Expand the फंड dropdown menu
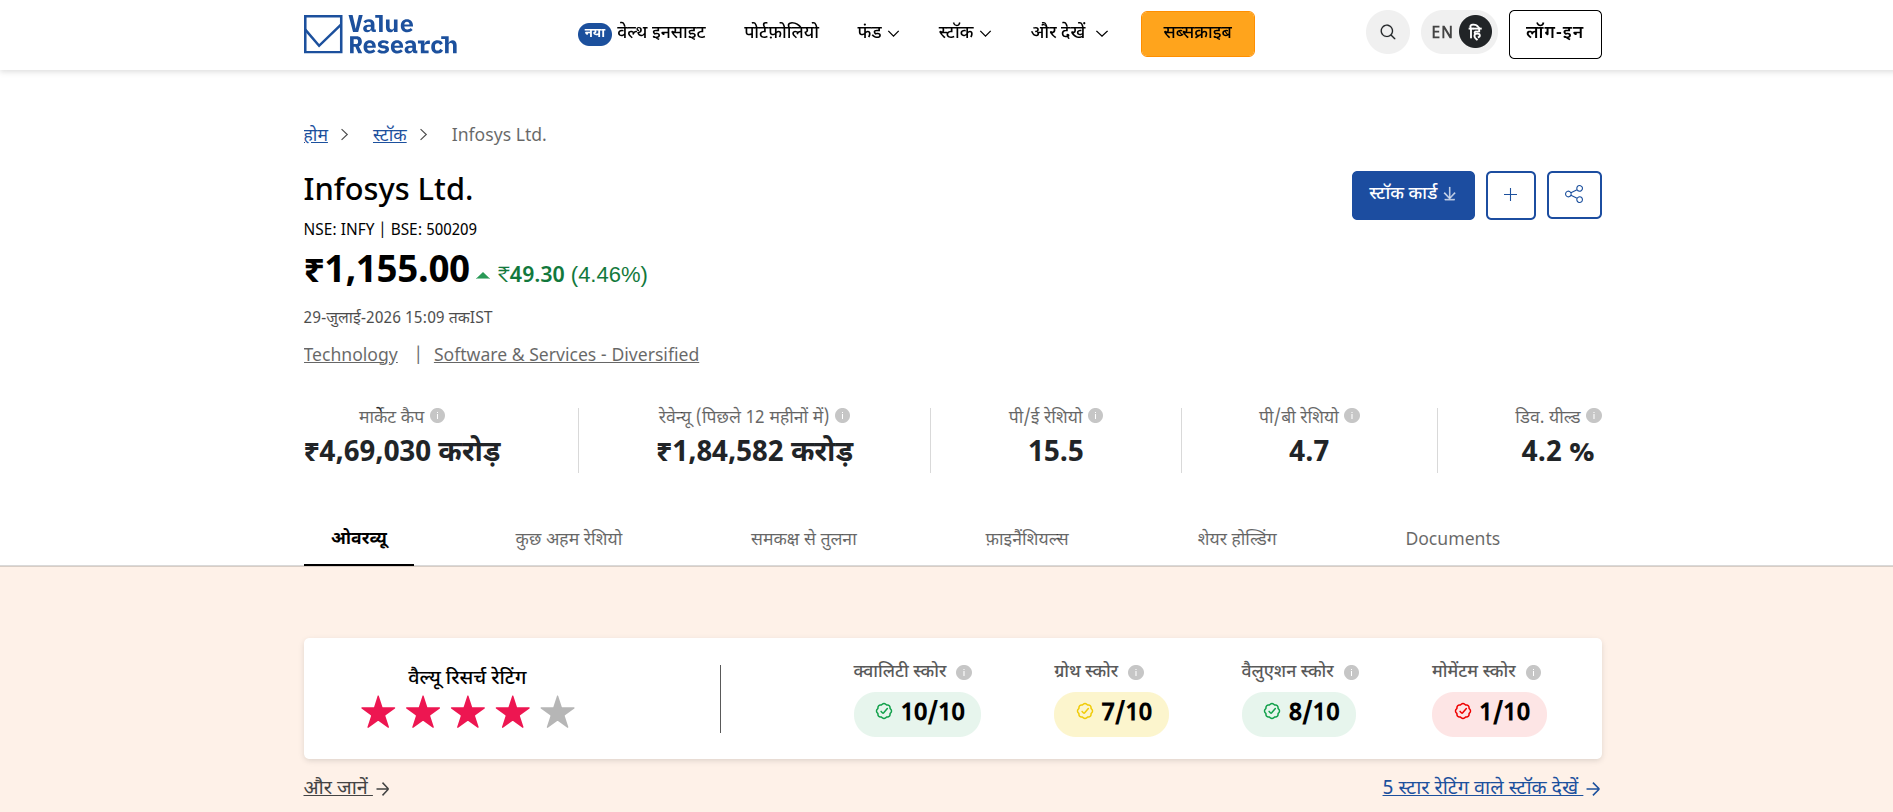This screenshot has height=812, width=1893. [x=878, y=32]
